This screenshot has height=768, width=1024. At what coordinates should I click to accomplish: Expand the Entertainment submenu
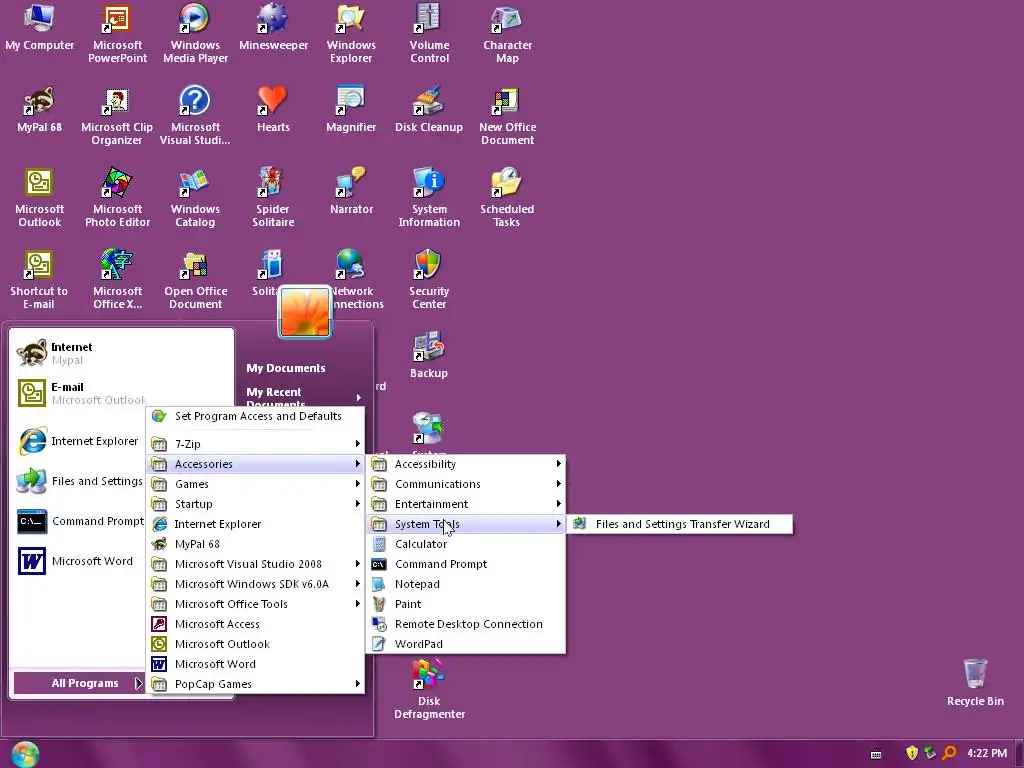466,504
